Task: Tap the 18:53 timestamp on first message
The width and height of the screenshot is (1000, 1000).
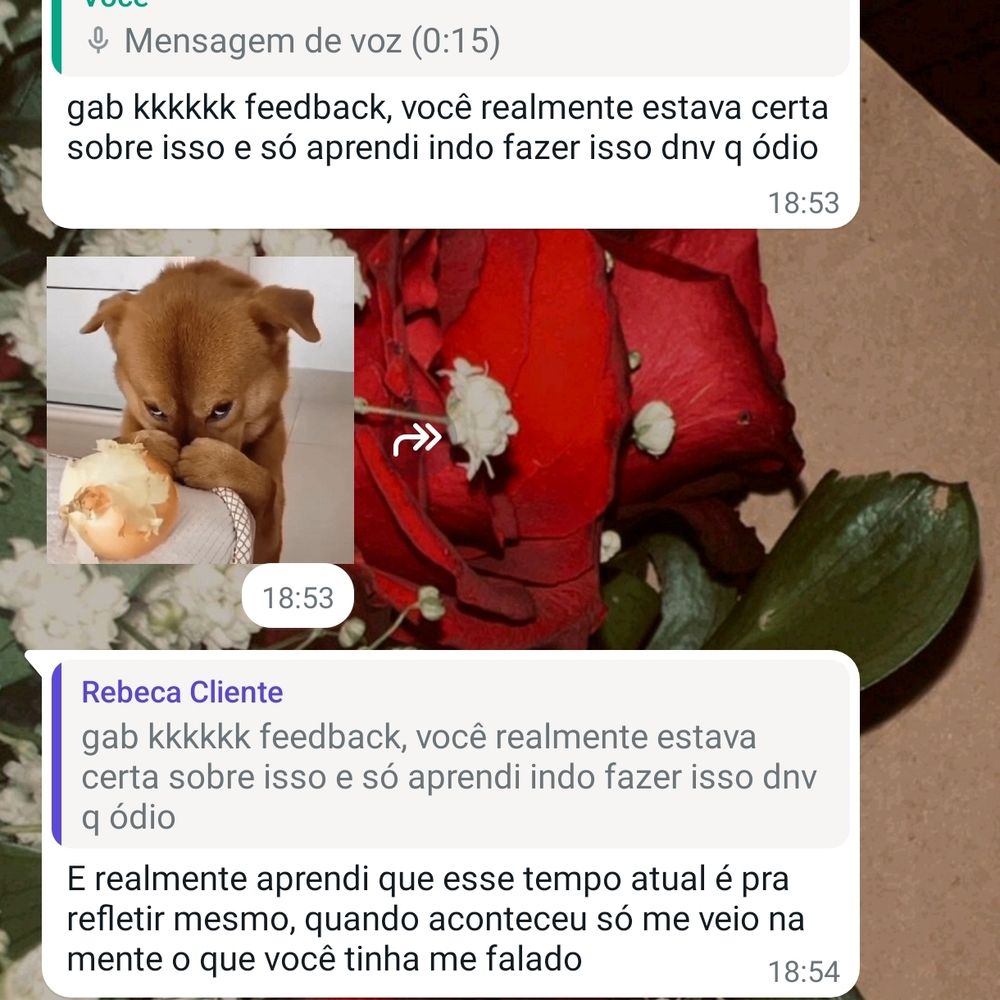Action: click(x=804, y=203)
